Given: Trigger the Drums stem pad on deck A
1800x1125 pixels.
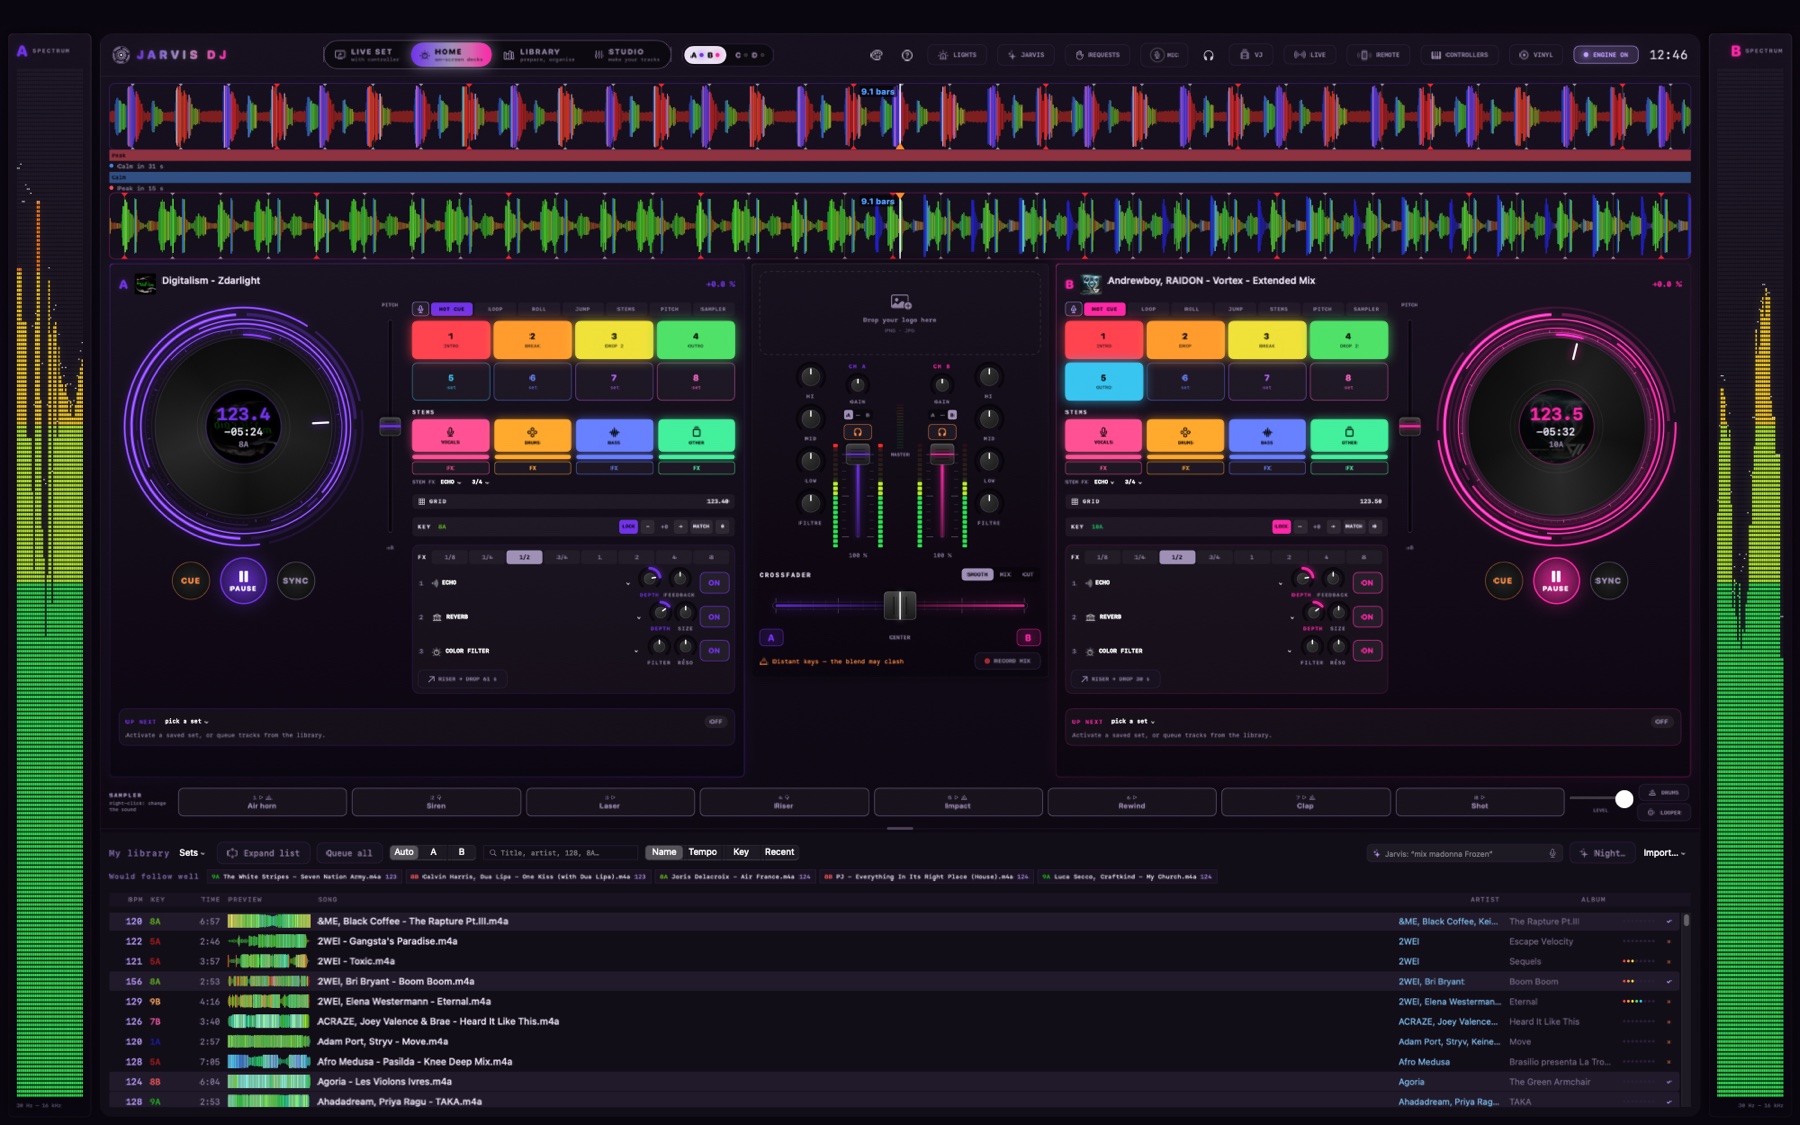Looking at the screenshot, I should point(532,435).
